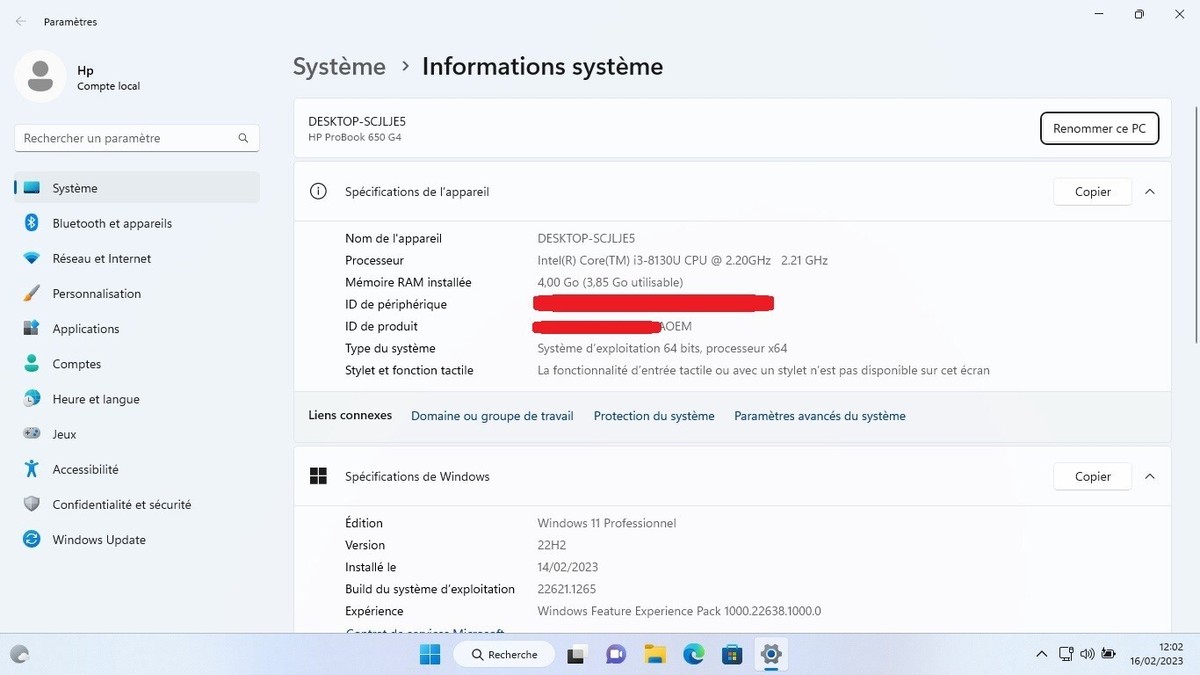Launch the Chat app from taskbar
Image resolution: width=1200 pixels, height=675 pixels.
(615, 655)
